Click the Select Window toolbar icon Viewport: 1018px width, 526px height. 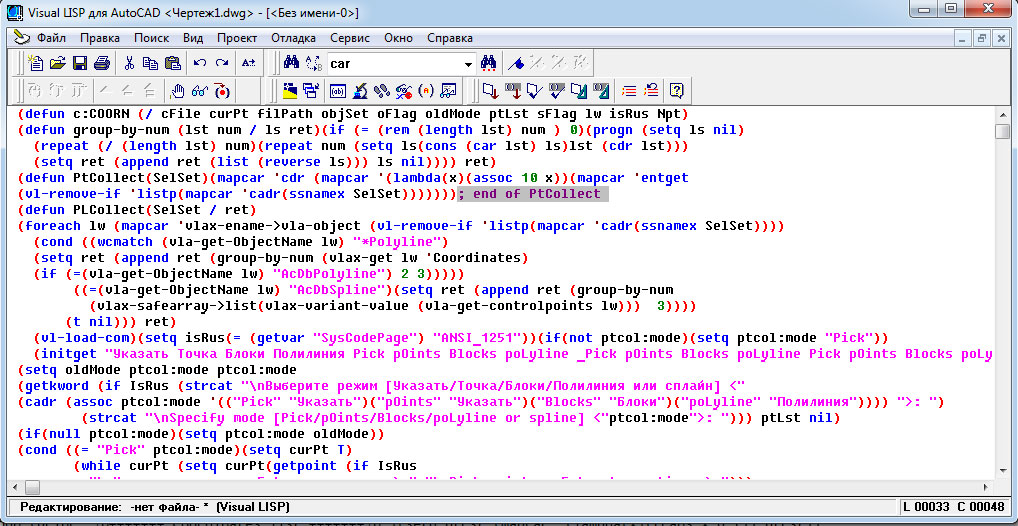[311, 90]
